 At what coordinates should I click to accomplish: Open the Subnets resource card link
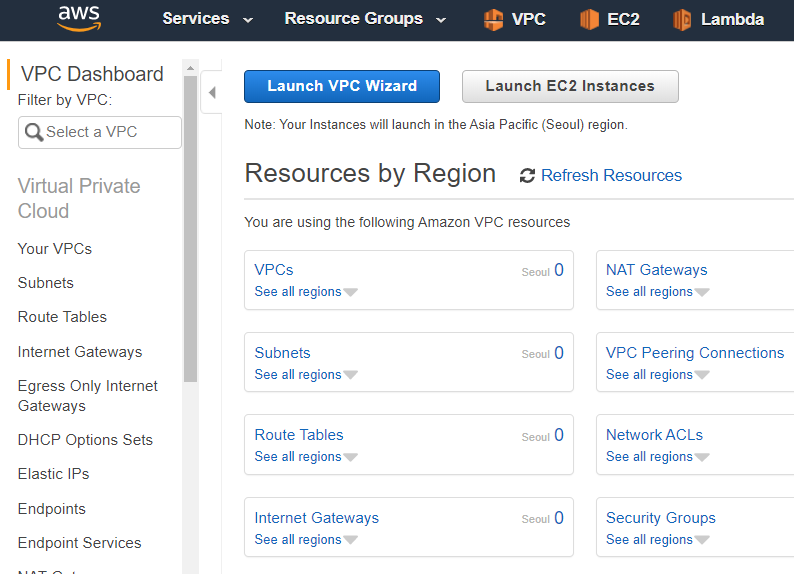(x=282, y=353)
